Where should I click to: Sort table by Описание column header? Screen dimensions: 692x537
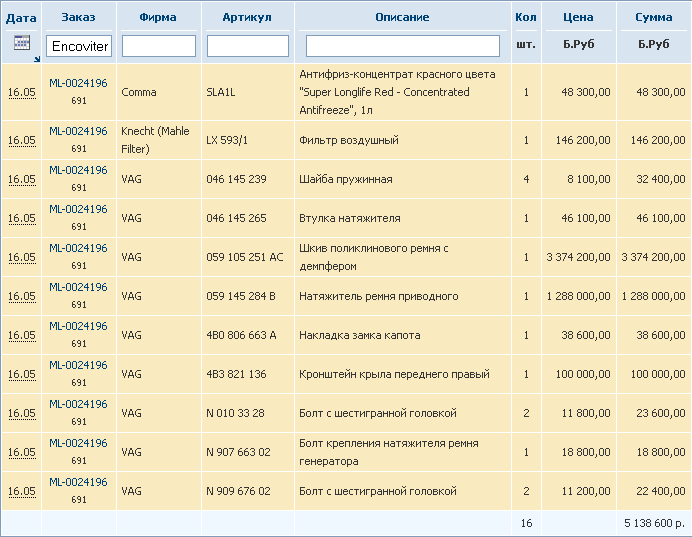coord(402,17)
